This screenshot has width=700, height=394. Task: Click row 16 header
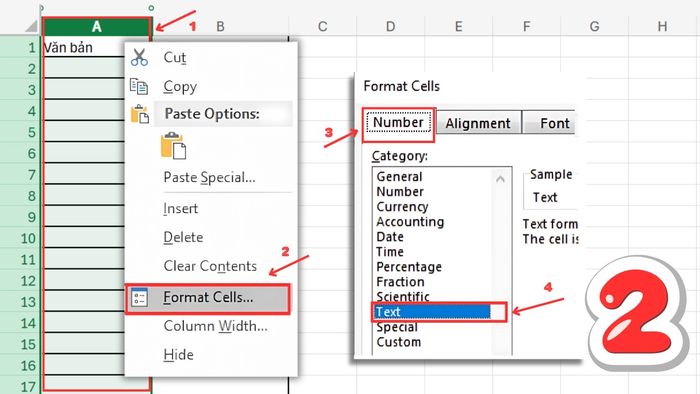pyautogui.click(x=20, y=365)
